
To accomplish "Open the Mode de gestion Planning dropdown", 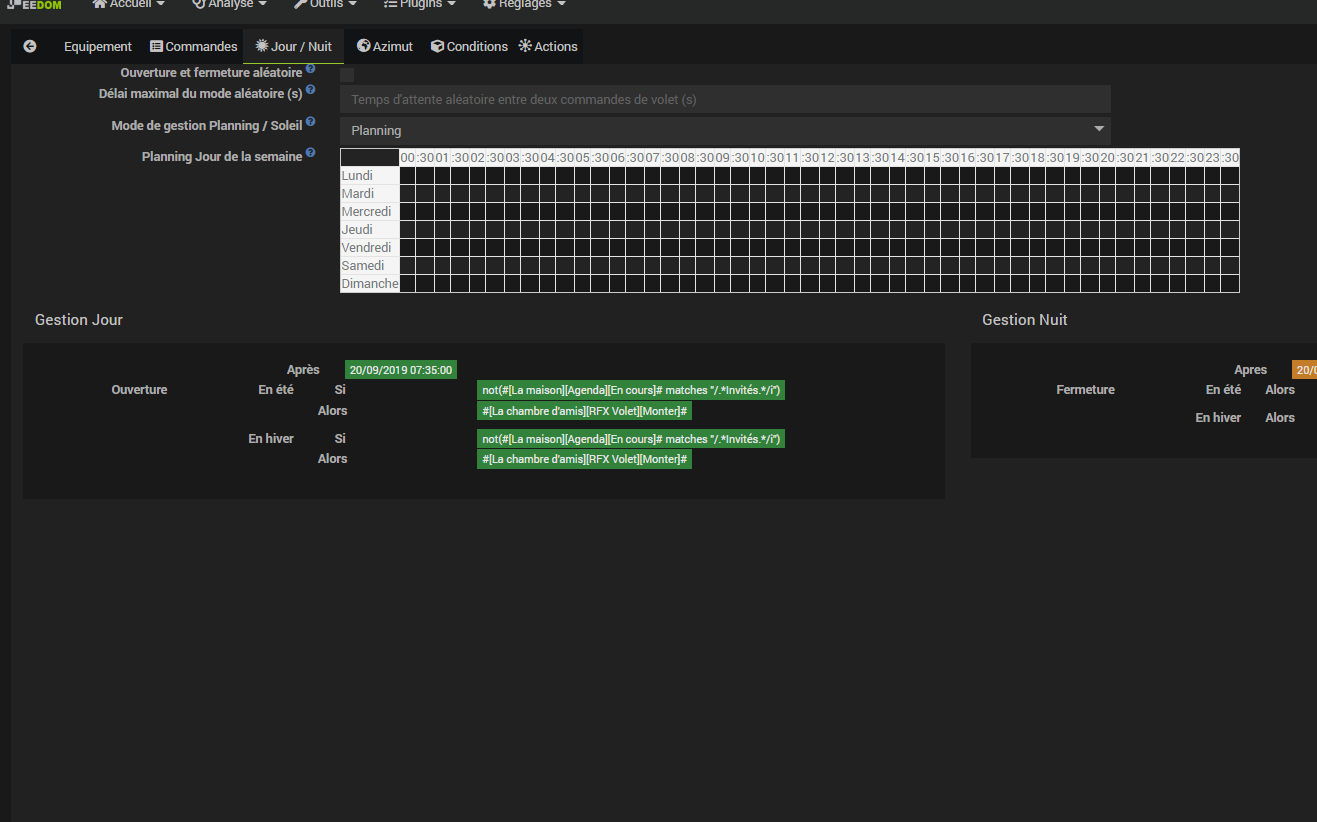I will tap(725, 130).
